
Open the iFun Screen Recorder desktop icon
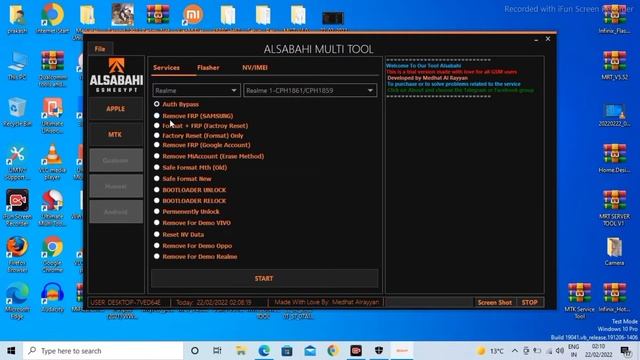click(x=17, y=207)
